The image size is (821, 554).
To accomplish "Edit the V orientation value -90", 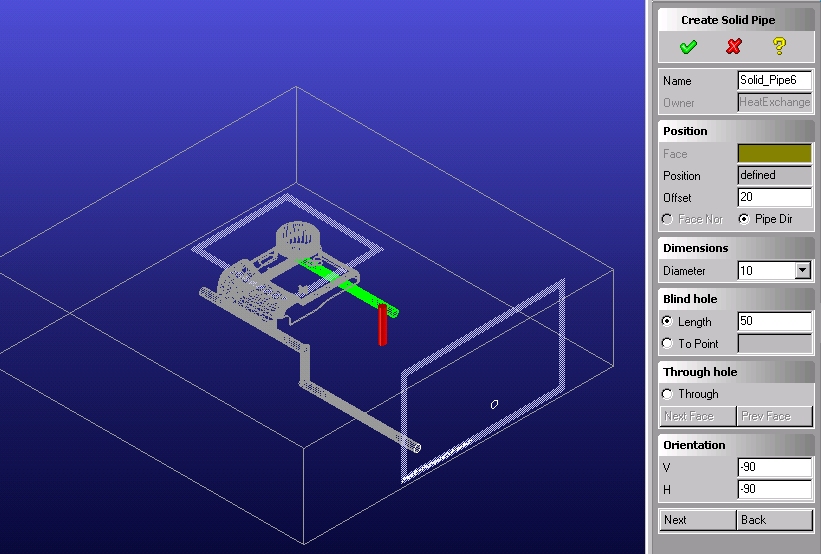I will 774,467.
